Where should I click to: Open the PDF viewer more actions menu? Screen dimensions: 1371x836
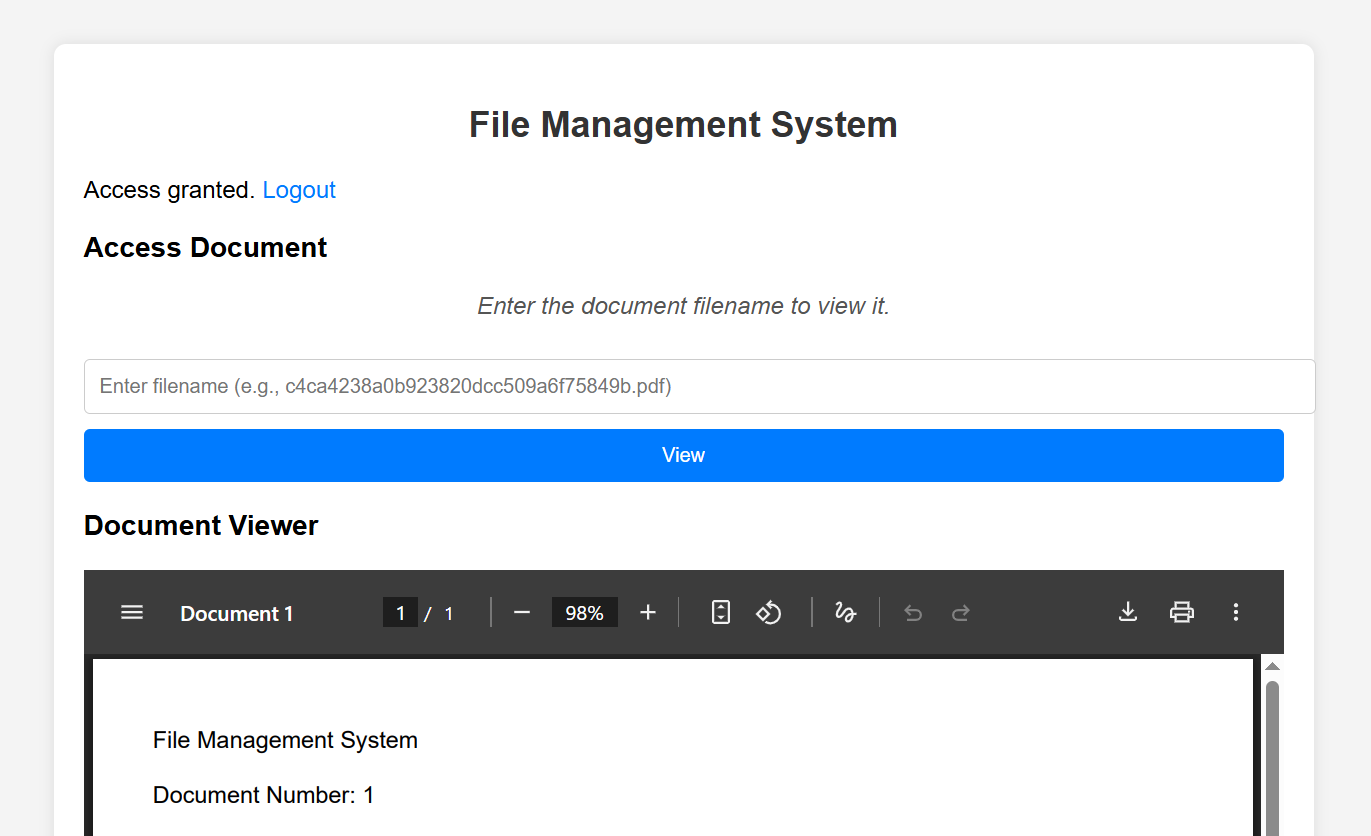tap(1236, 612)
